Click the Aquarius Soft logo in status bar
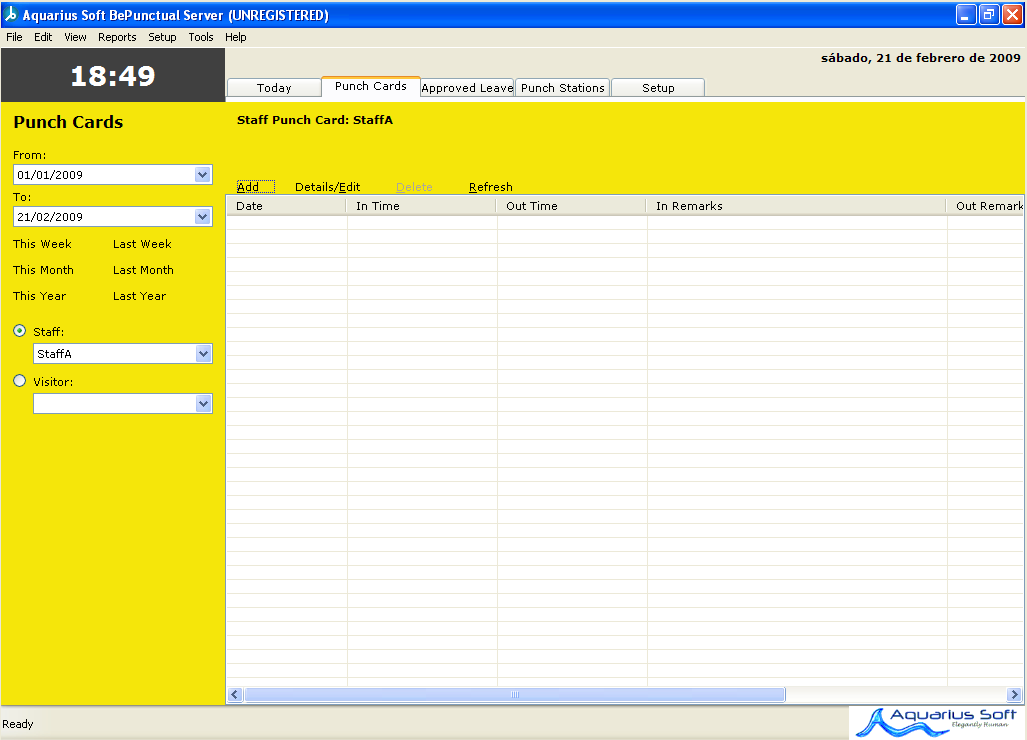This screenshot has height=740, width=1027. point(938,722)
